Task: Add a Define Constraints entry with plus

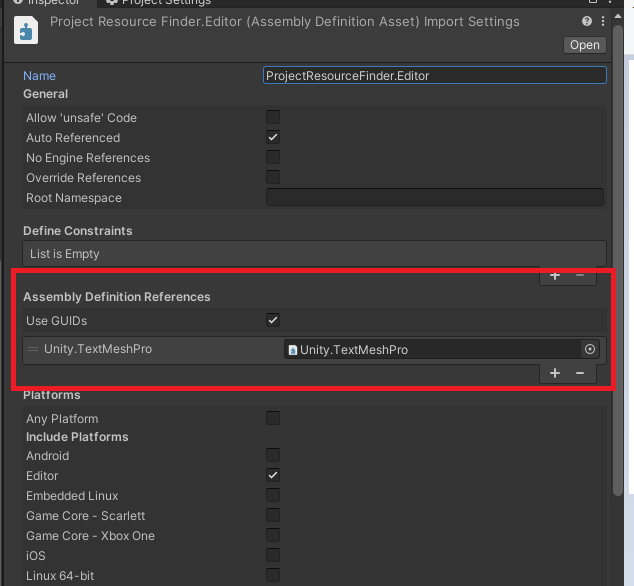Action: [x=555, y=276]
